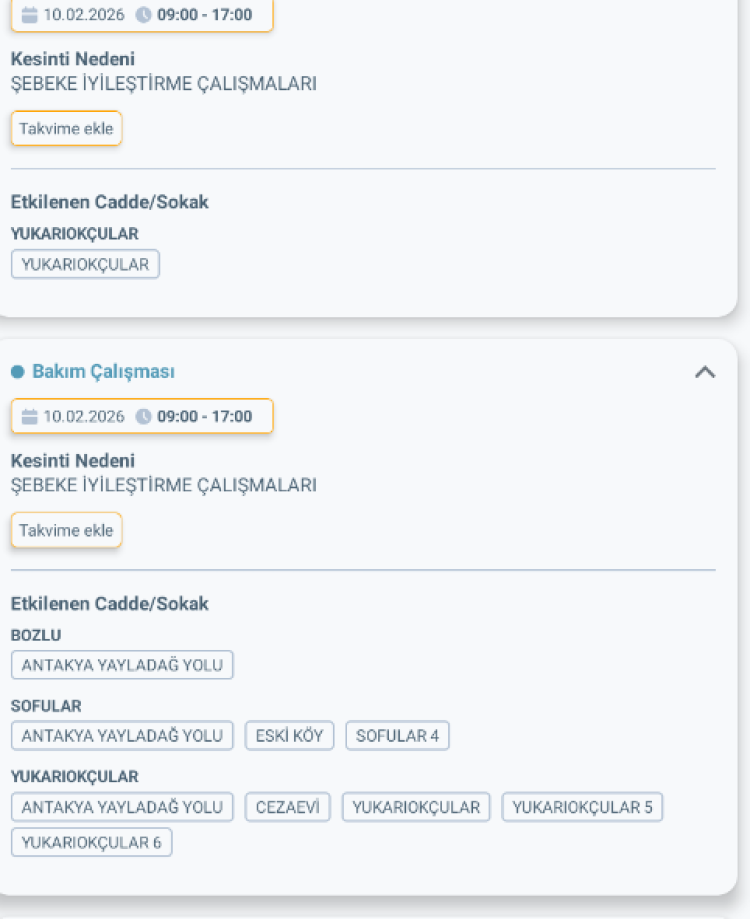The height and width of the screenshot is (919, 750).
Task: Select ANTAKYA YAYLADAĞ YOLU under SOFULAR
Action: click(x=122, y=735)
